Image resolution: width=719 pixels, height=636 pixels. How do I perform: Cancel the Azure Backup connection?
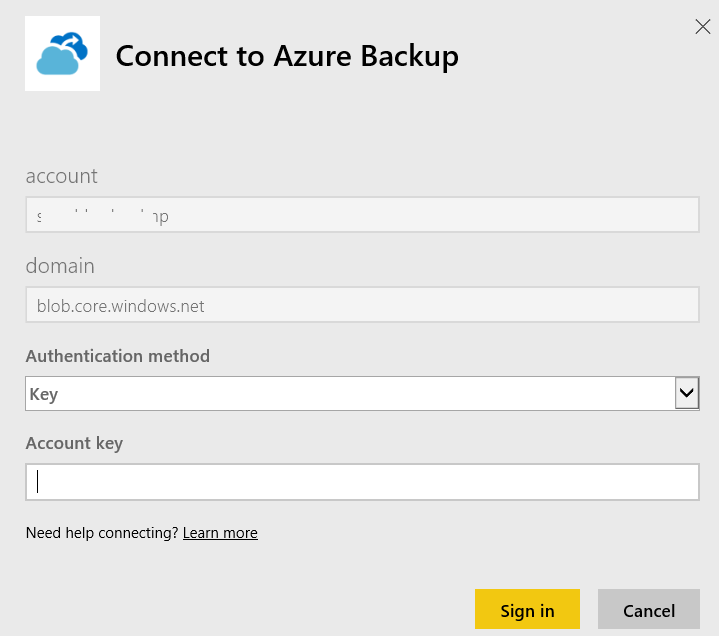648,610
